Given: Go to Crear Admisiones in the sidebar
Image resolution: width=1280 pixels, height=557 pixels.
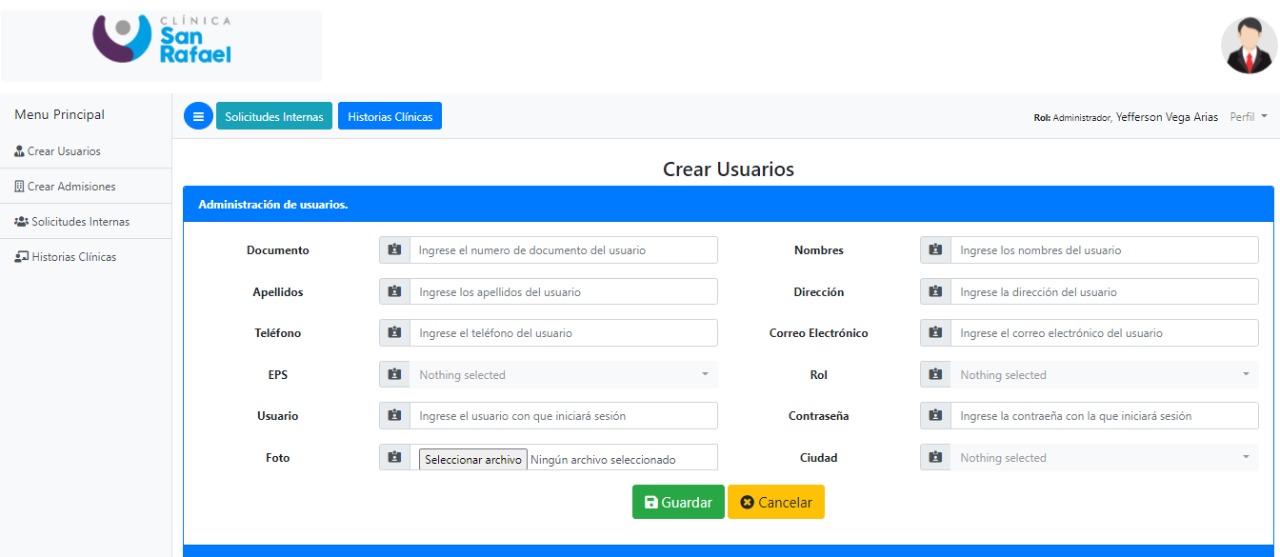Looking at the screenshot, I should coord(71,187).
